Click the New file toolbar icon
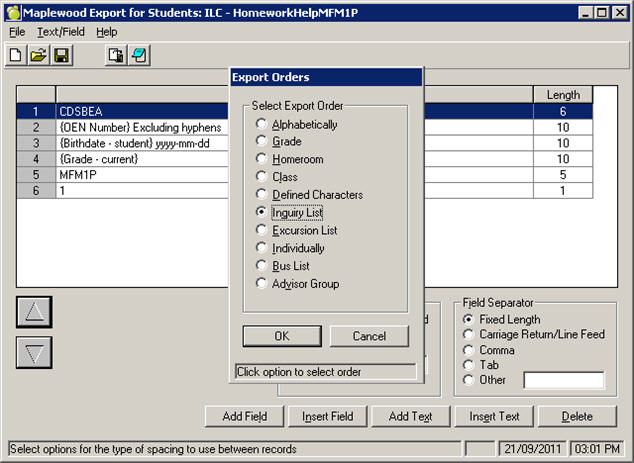Screen dimensions: 634x463 coord(16,56)
